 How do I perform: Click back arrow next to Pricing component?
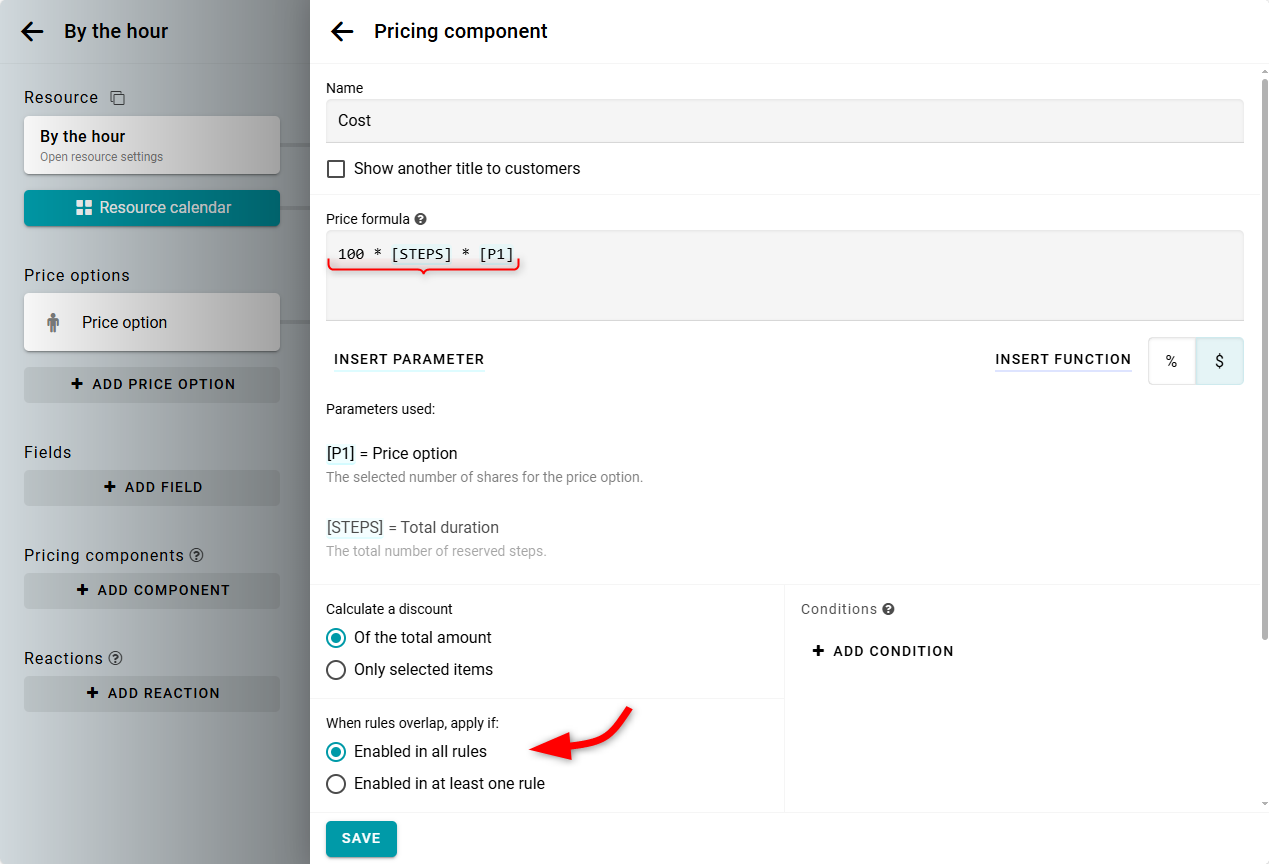[342, 31]
